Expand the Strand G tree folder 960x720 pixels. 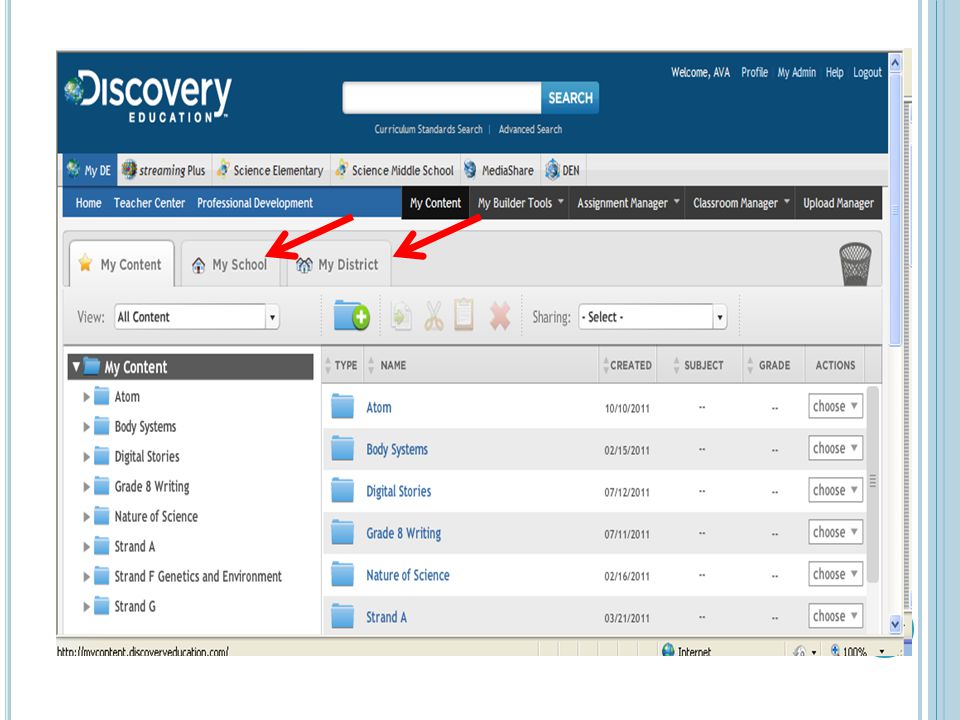coord(86,607)
